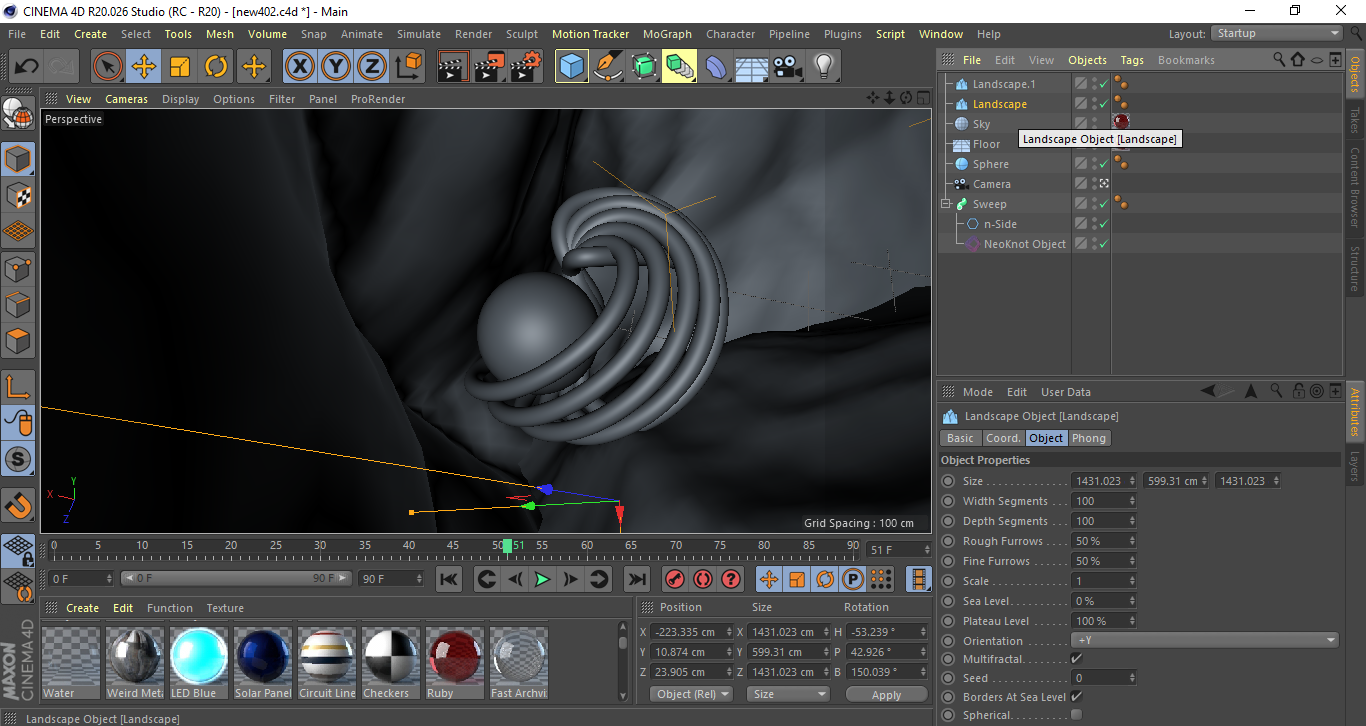The image size is (1366, 726).
Task: Adjust the current frame 51 F stepper
Action: click(927, 550)
